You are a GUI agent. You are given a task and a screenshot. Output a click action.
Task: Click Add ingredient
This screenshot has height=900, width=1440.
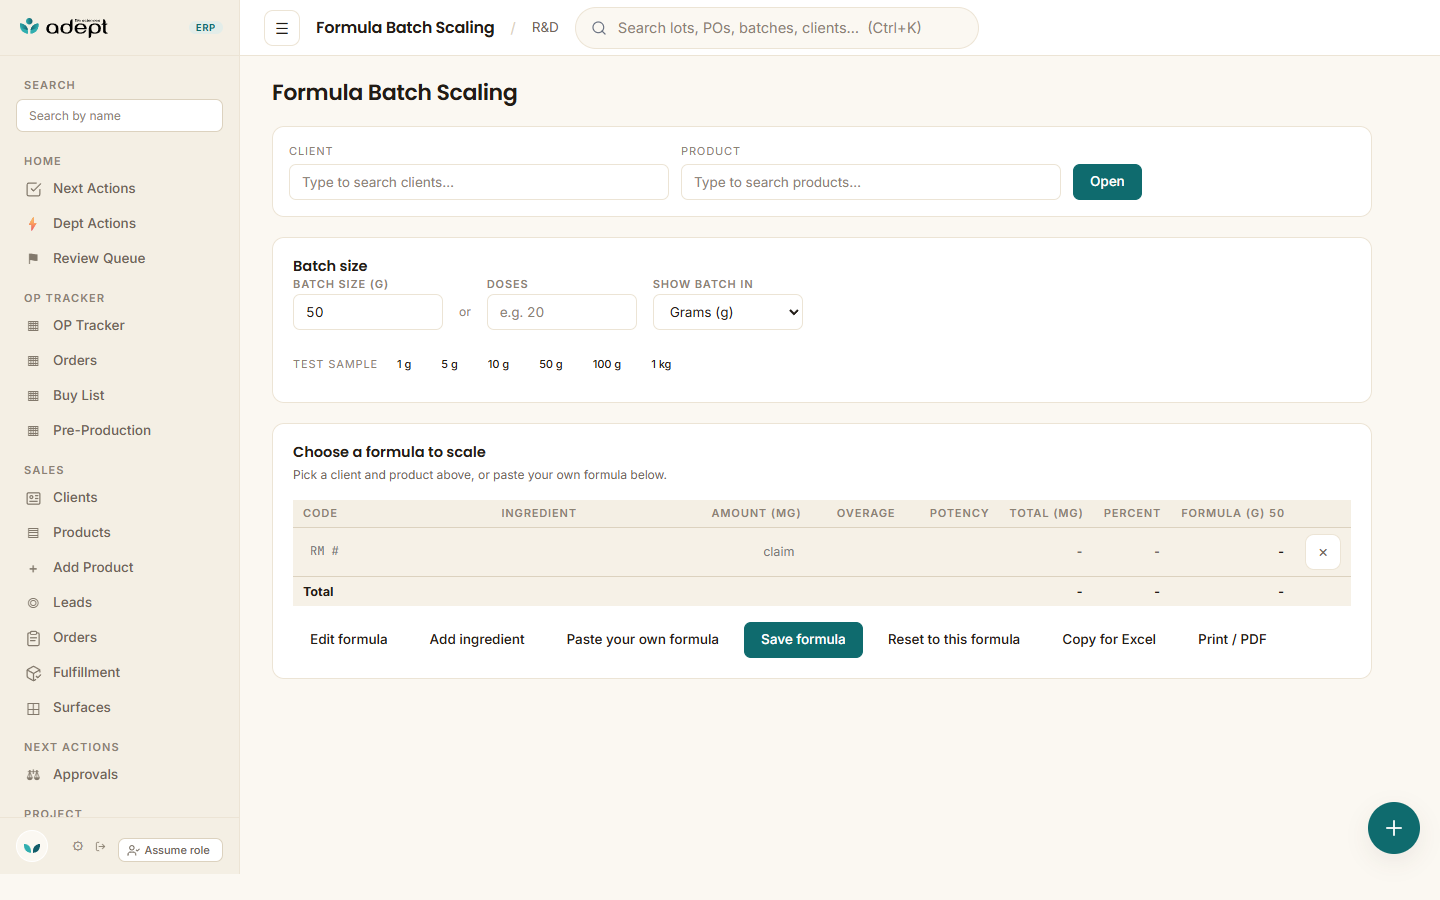[x=477, y=640]
